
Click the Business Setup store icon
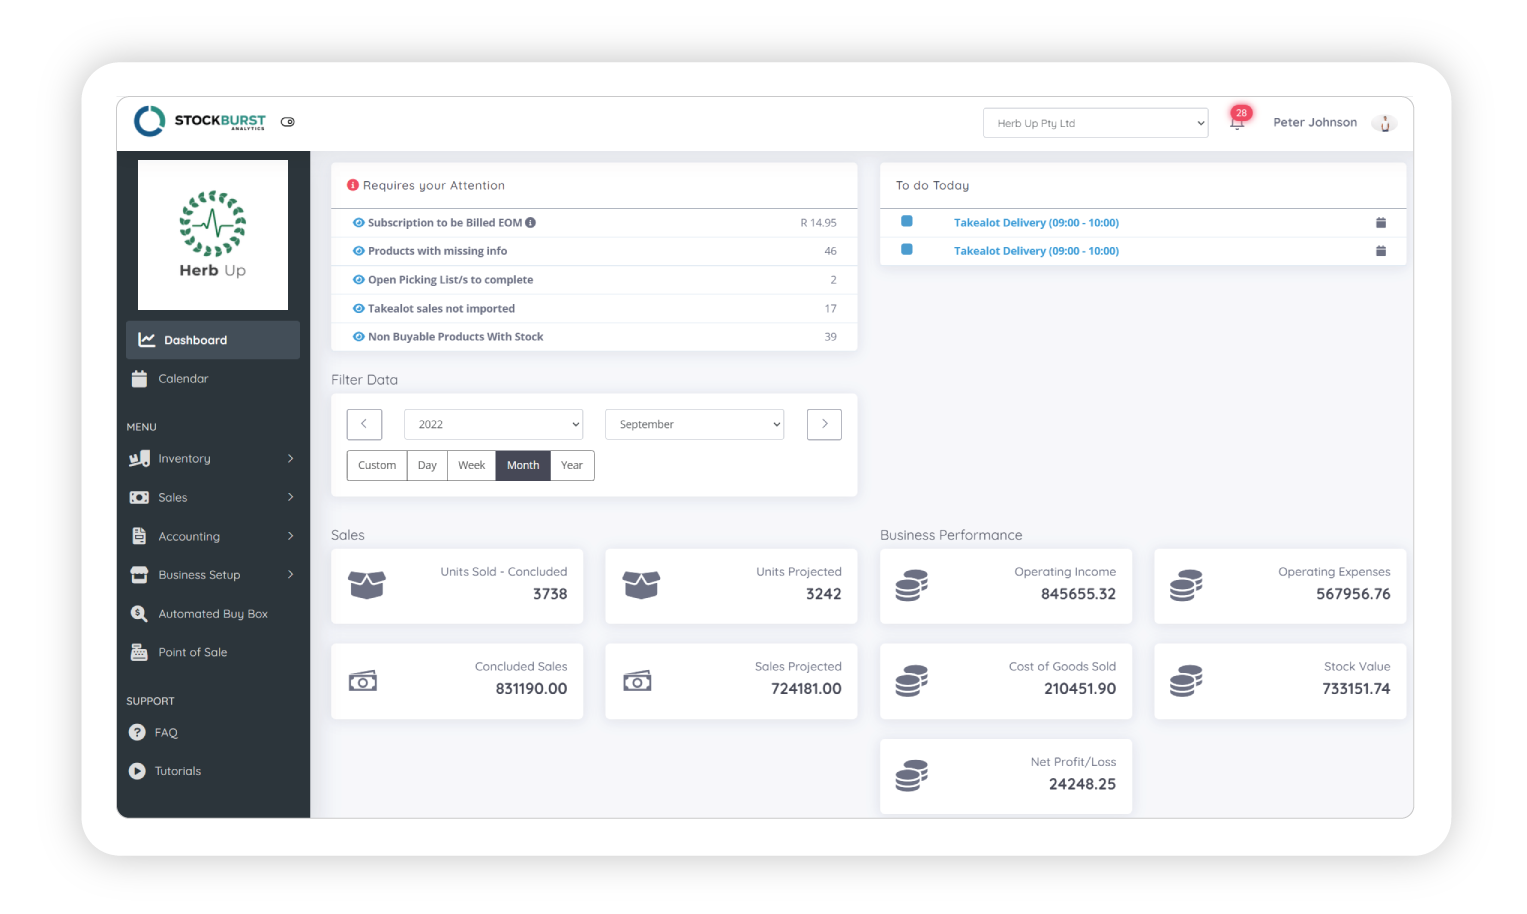click(x=139, y=575)
